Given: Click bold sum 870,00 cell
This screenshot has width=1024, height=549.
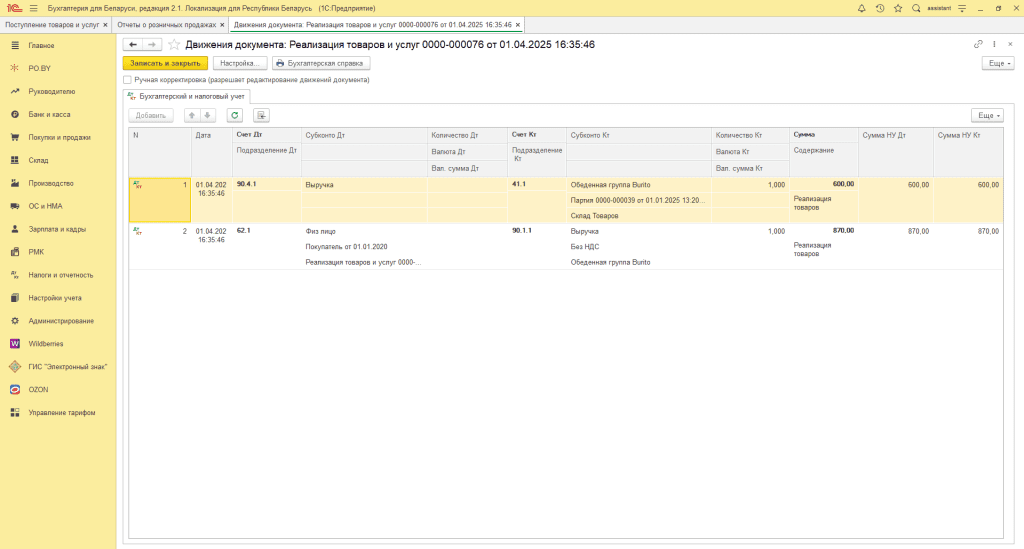Looking at the screenshot, I should tap(824, 231).
